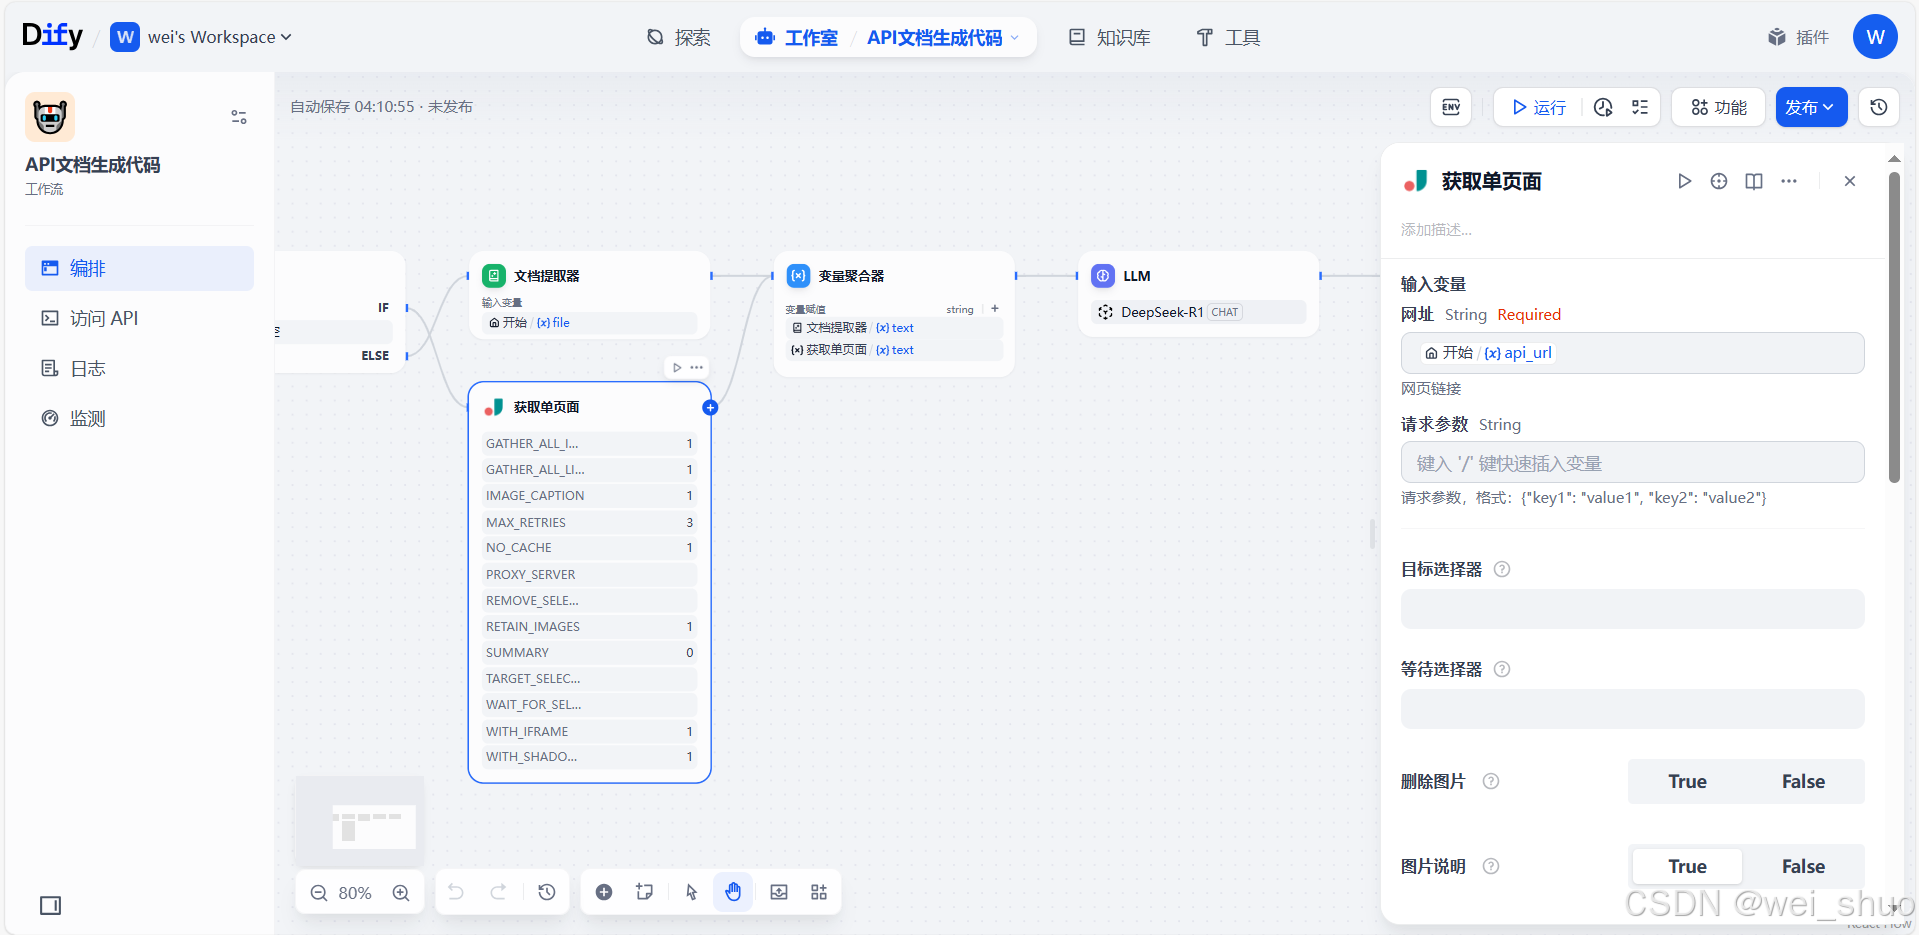Click 等待选择器 input field
This screenshot has width=1919, height=935.
click(x=1632, y=709)
